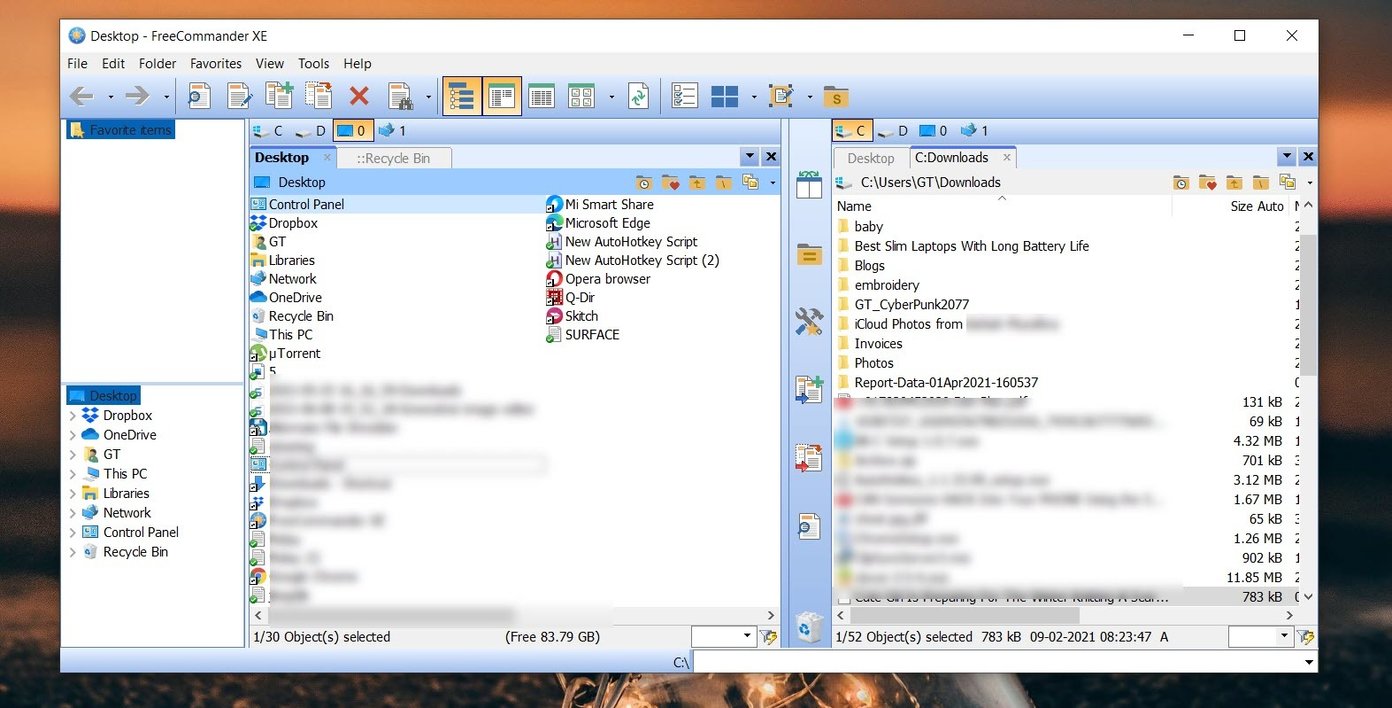Switch to the ::Recycle Bin tab

(x=394, y=158)
